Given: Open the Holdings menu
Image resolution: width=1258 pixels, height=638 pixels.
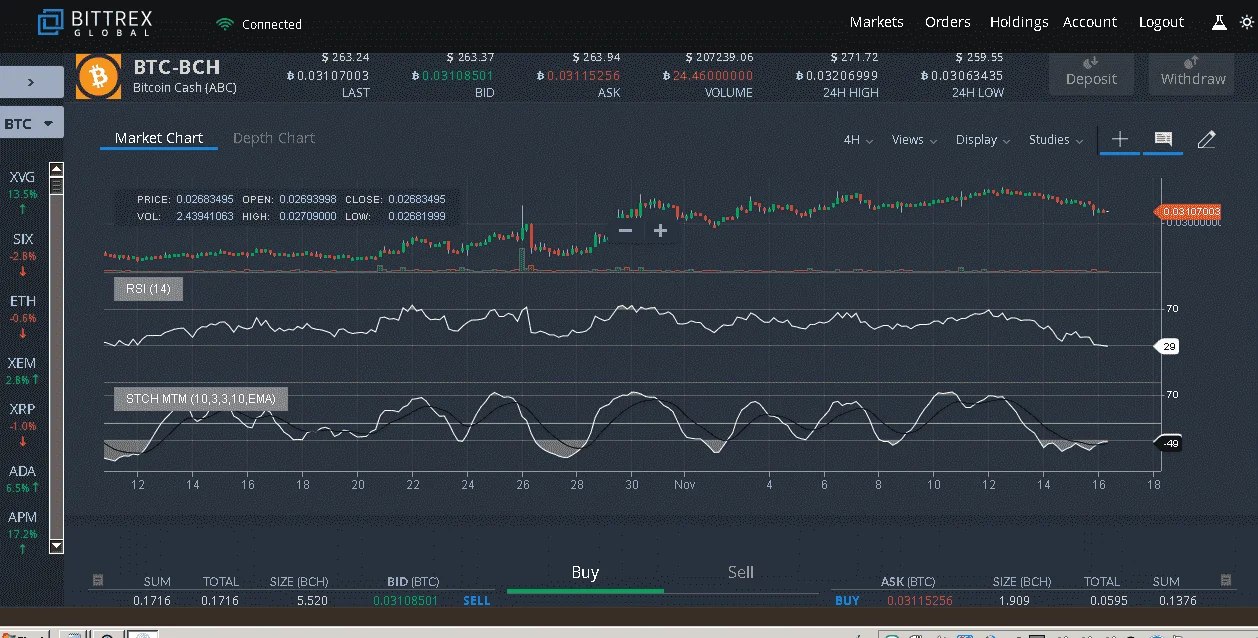Looking at the screenshot, I should [1019, 22].
